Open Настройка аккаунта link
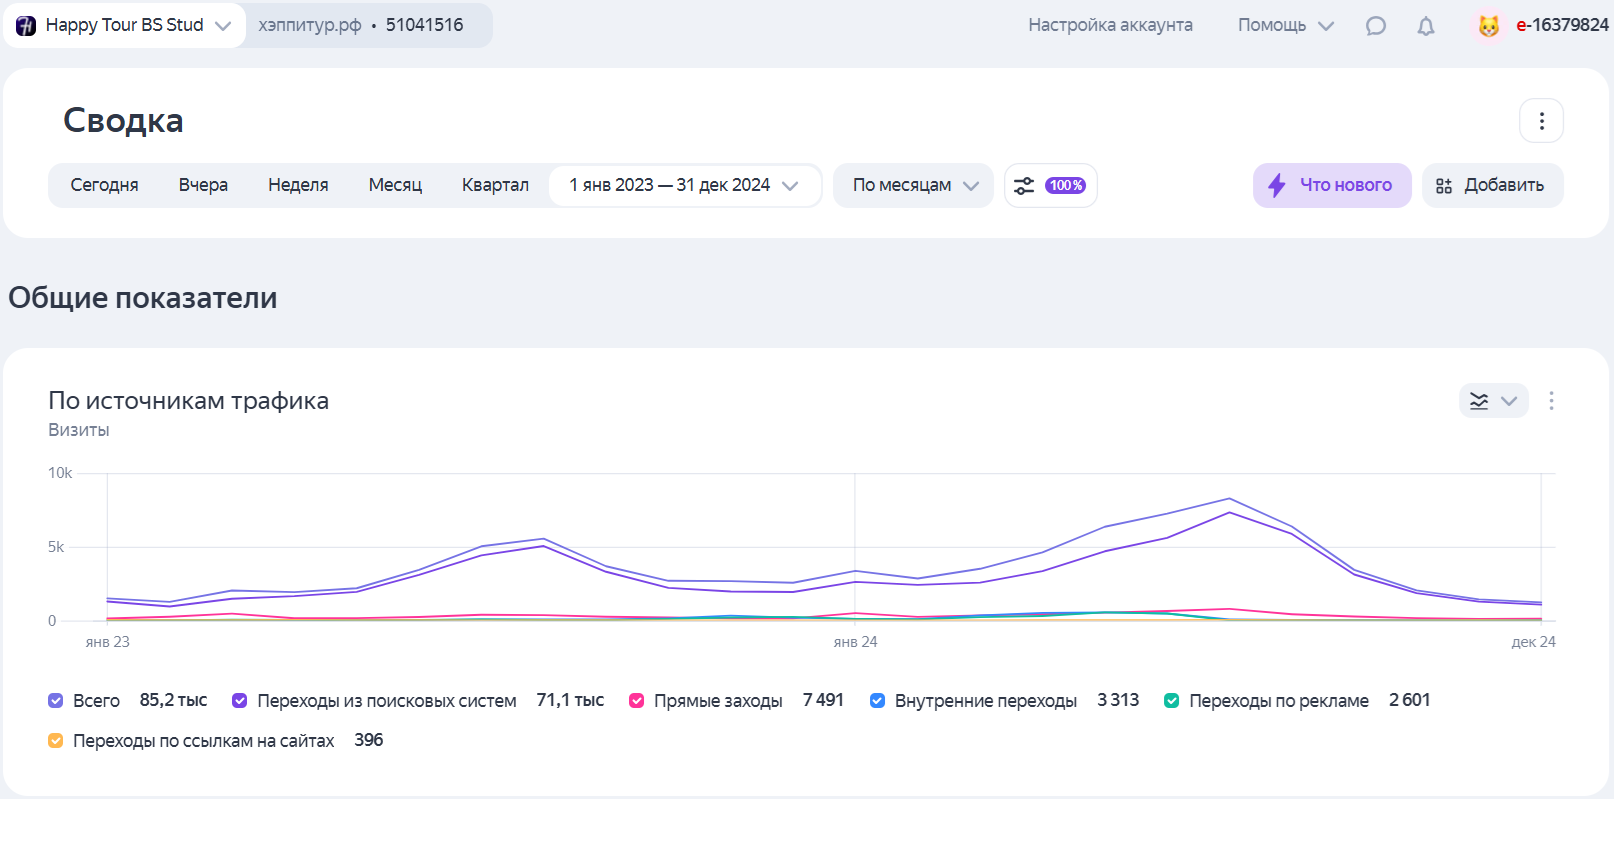 tap(1110, 26)
